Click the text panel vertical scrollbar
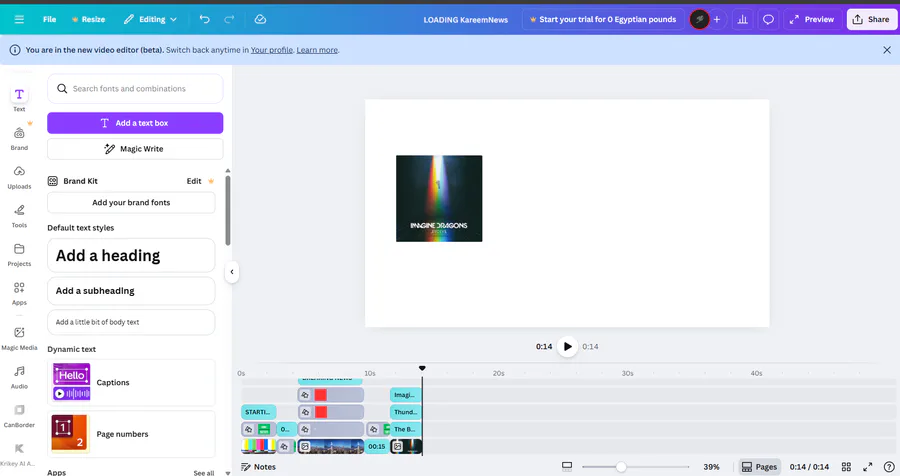Screen dimensions: 900x476 point(228,210)
